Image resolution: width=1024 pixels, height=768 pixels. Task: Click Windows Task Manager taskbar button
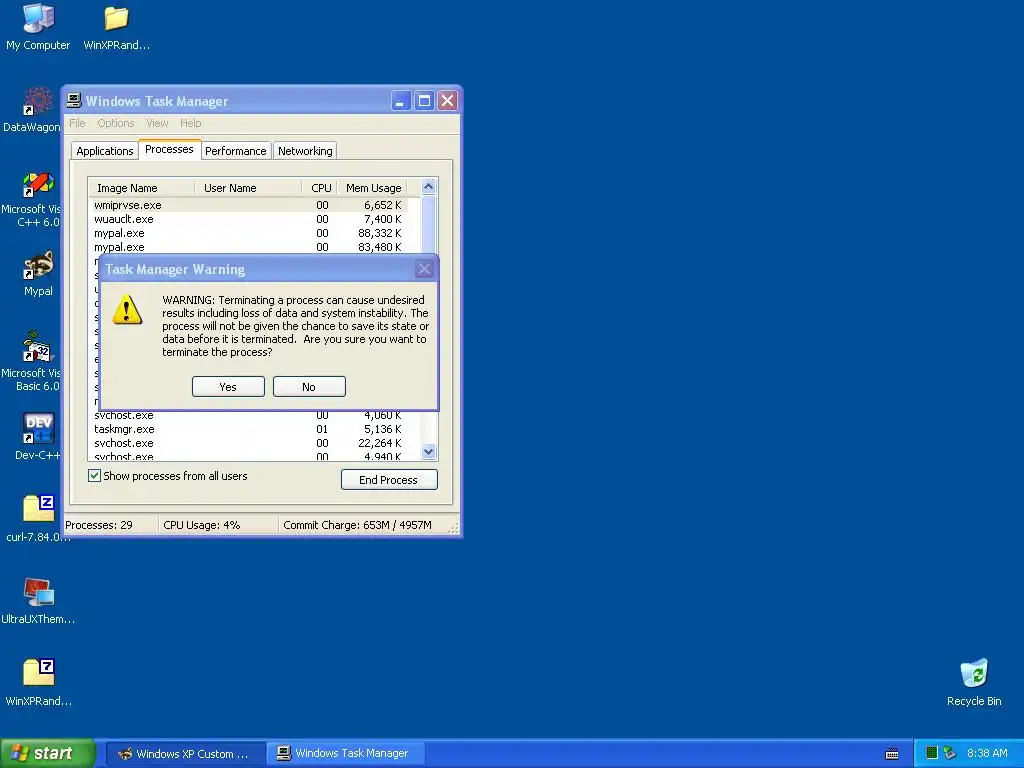[x=345, y=754]
